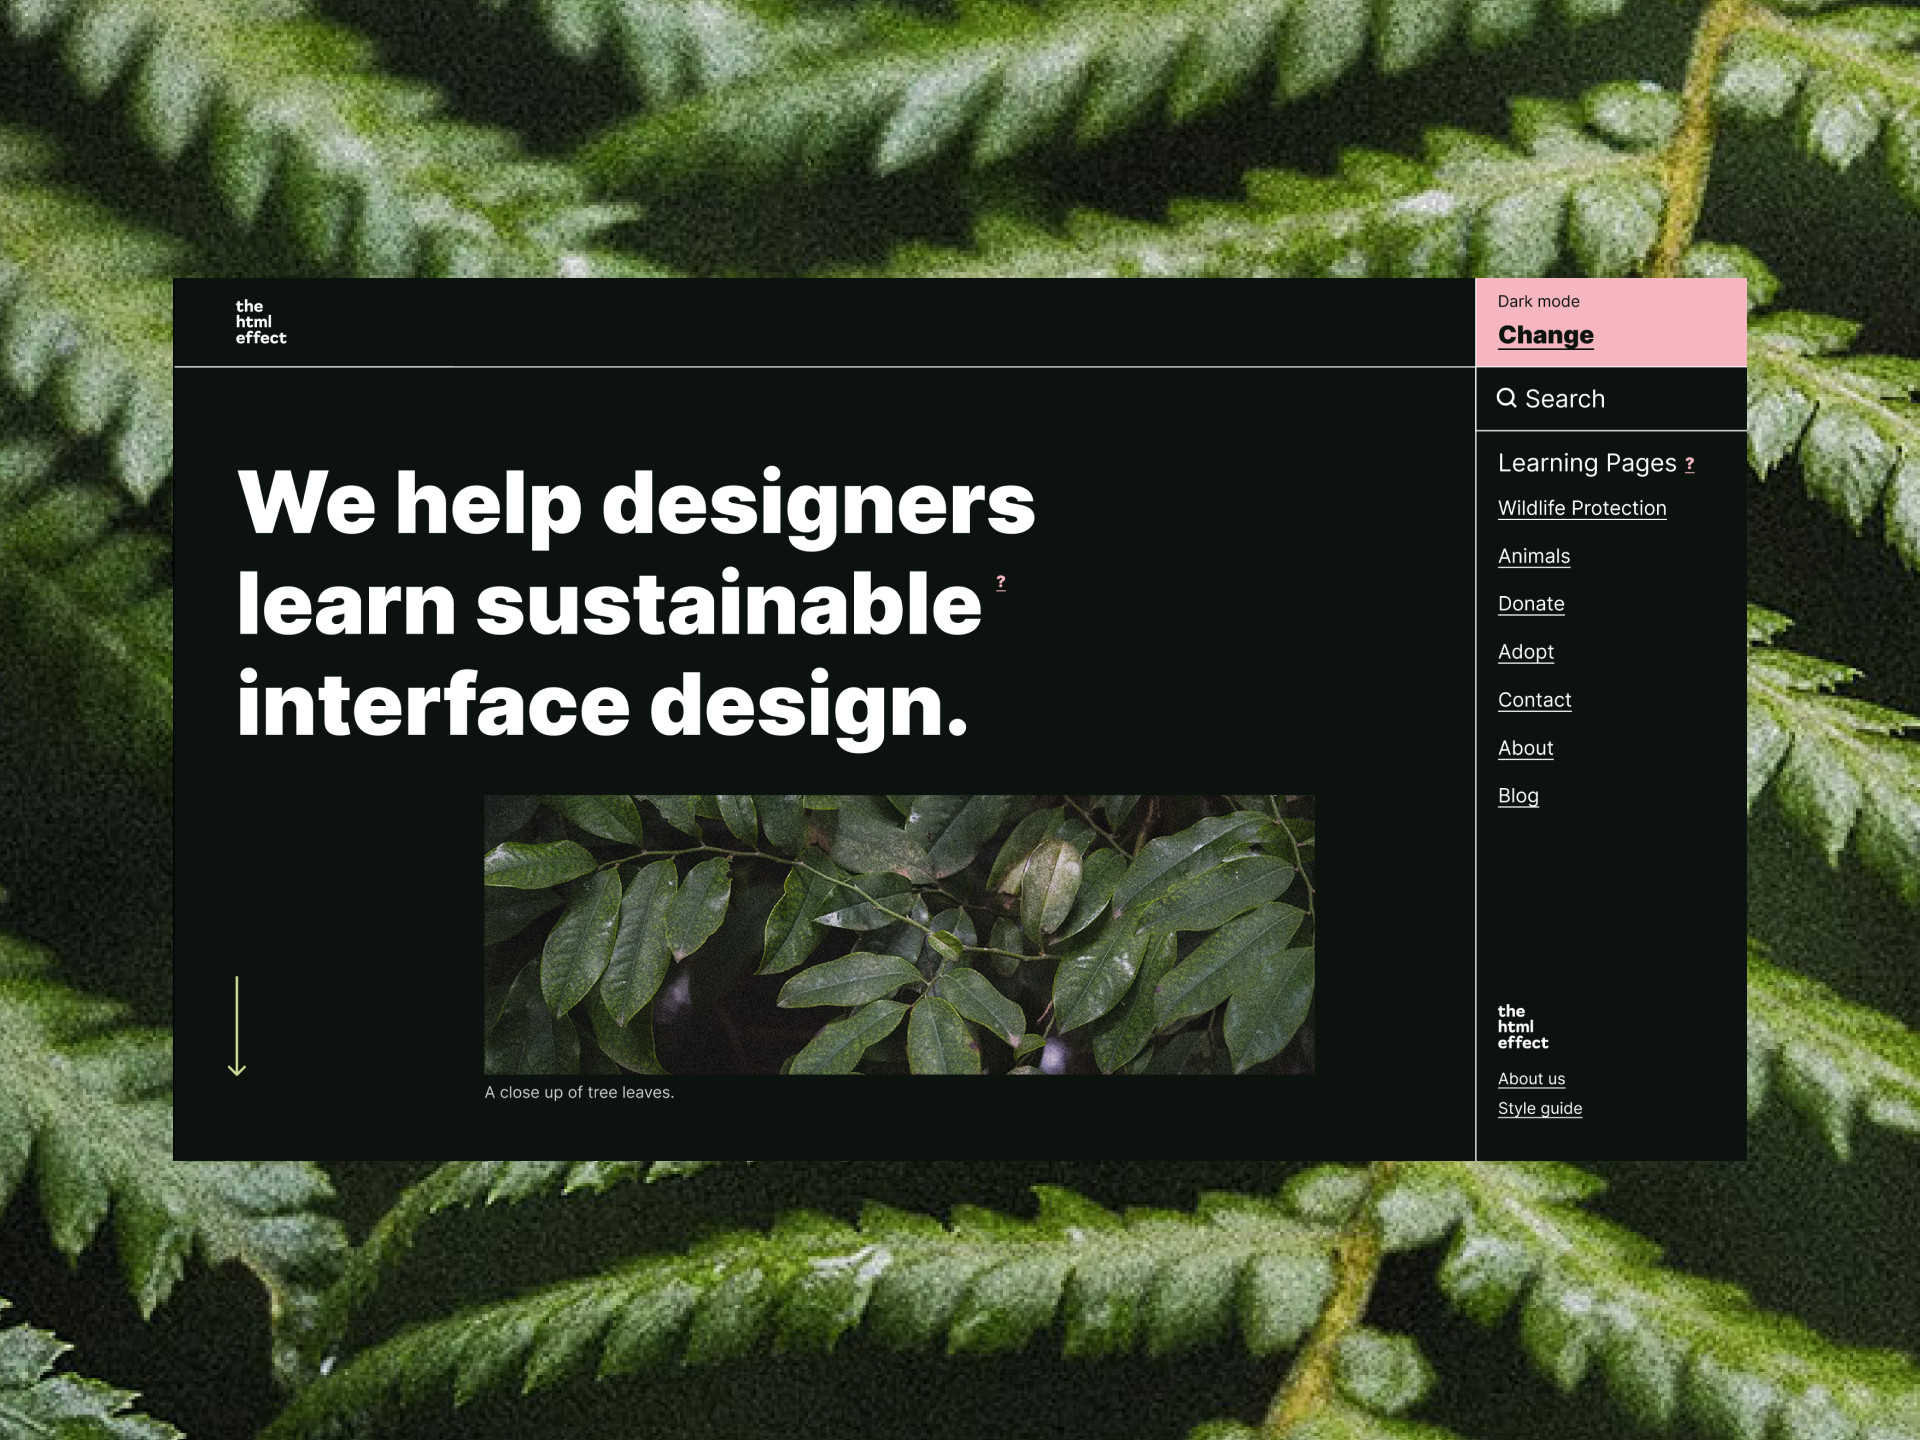Open the About link in navigation
The width and height of the screenshot is (1920, 1440).
coord(1525,748)
